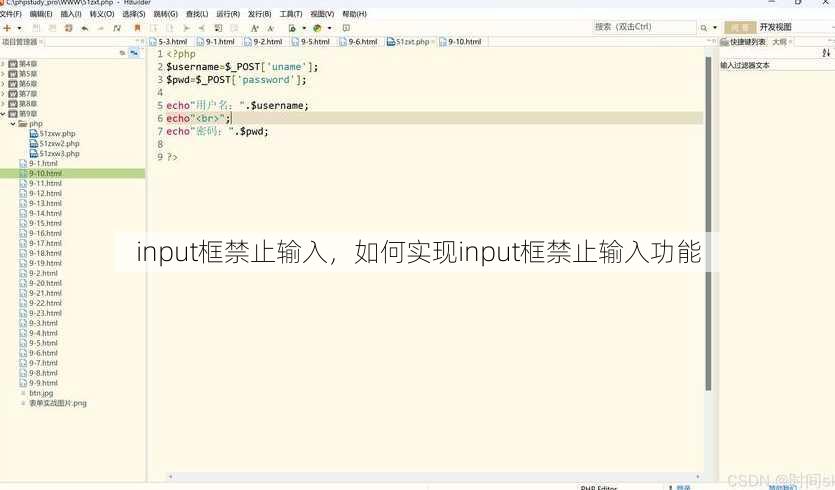Click the 搜索 (双击Ctrl) search field
835x490 pixels.
click(x=644, y=27)
